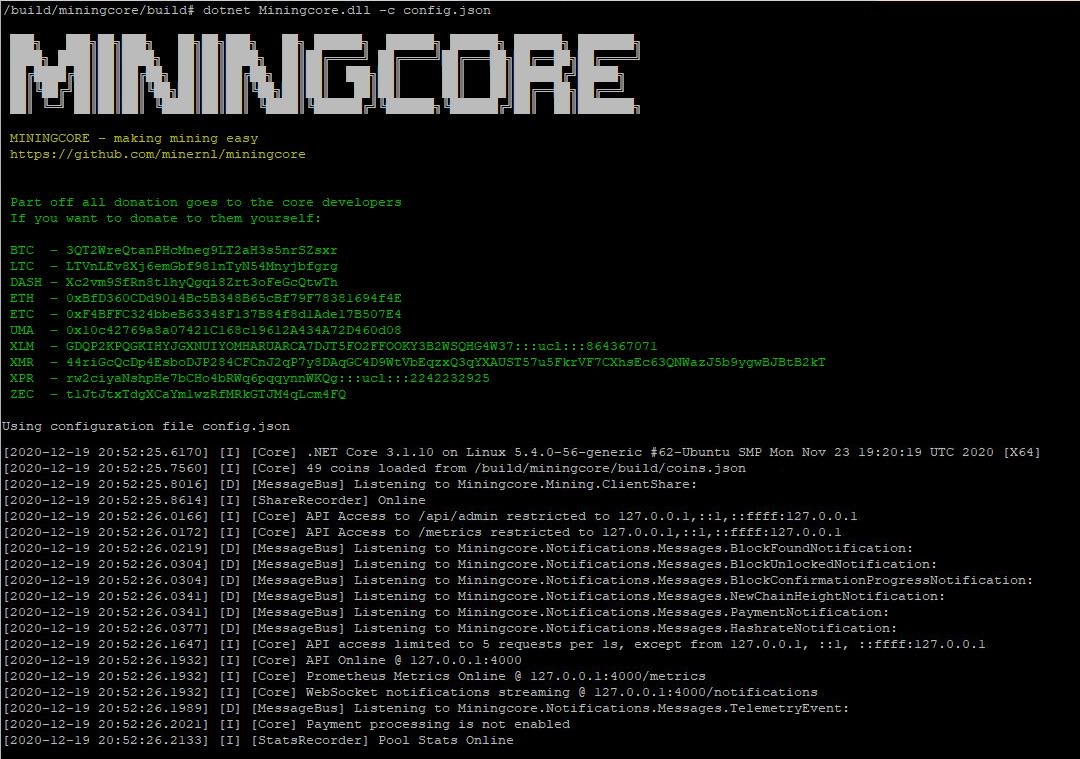Select the LTC donation address
Viewport: 1080px width, 759px height.
pyautogui.click(x=202, y=266)
